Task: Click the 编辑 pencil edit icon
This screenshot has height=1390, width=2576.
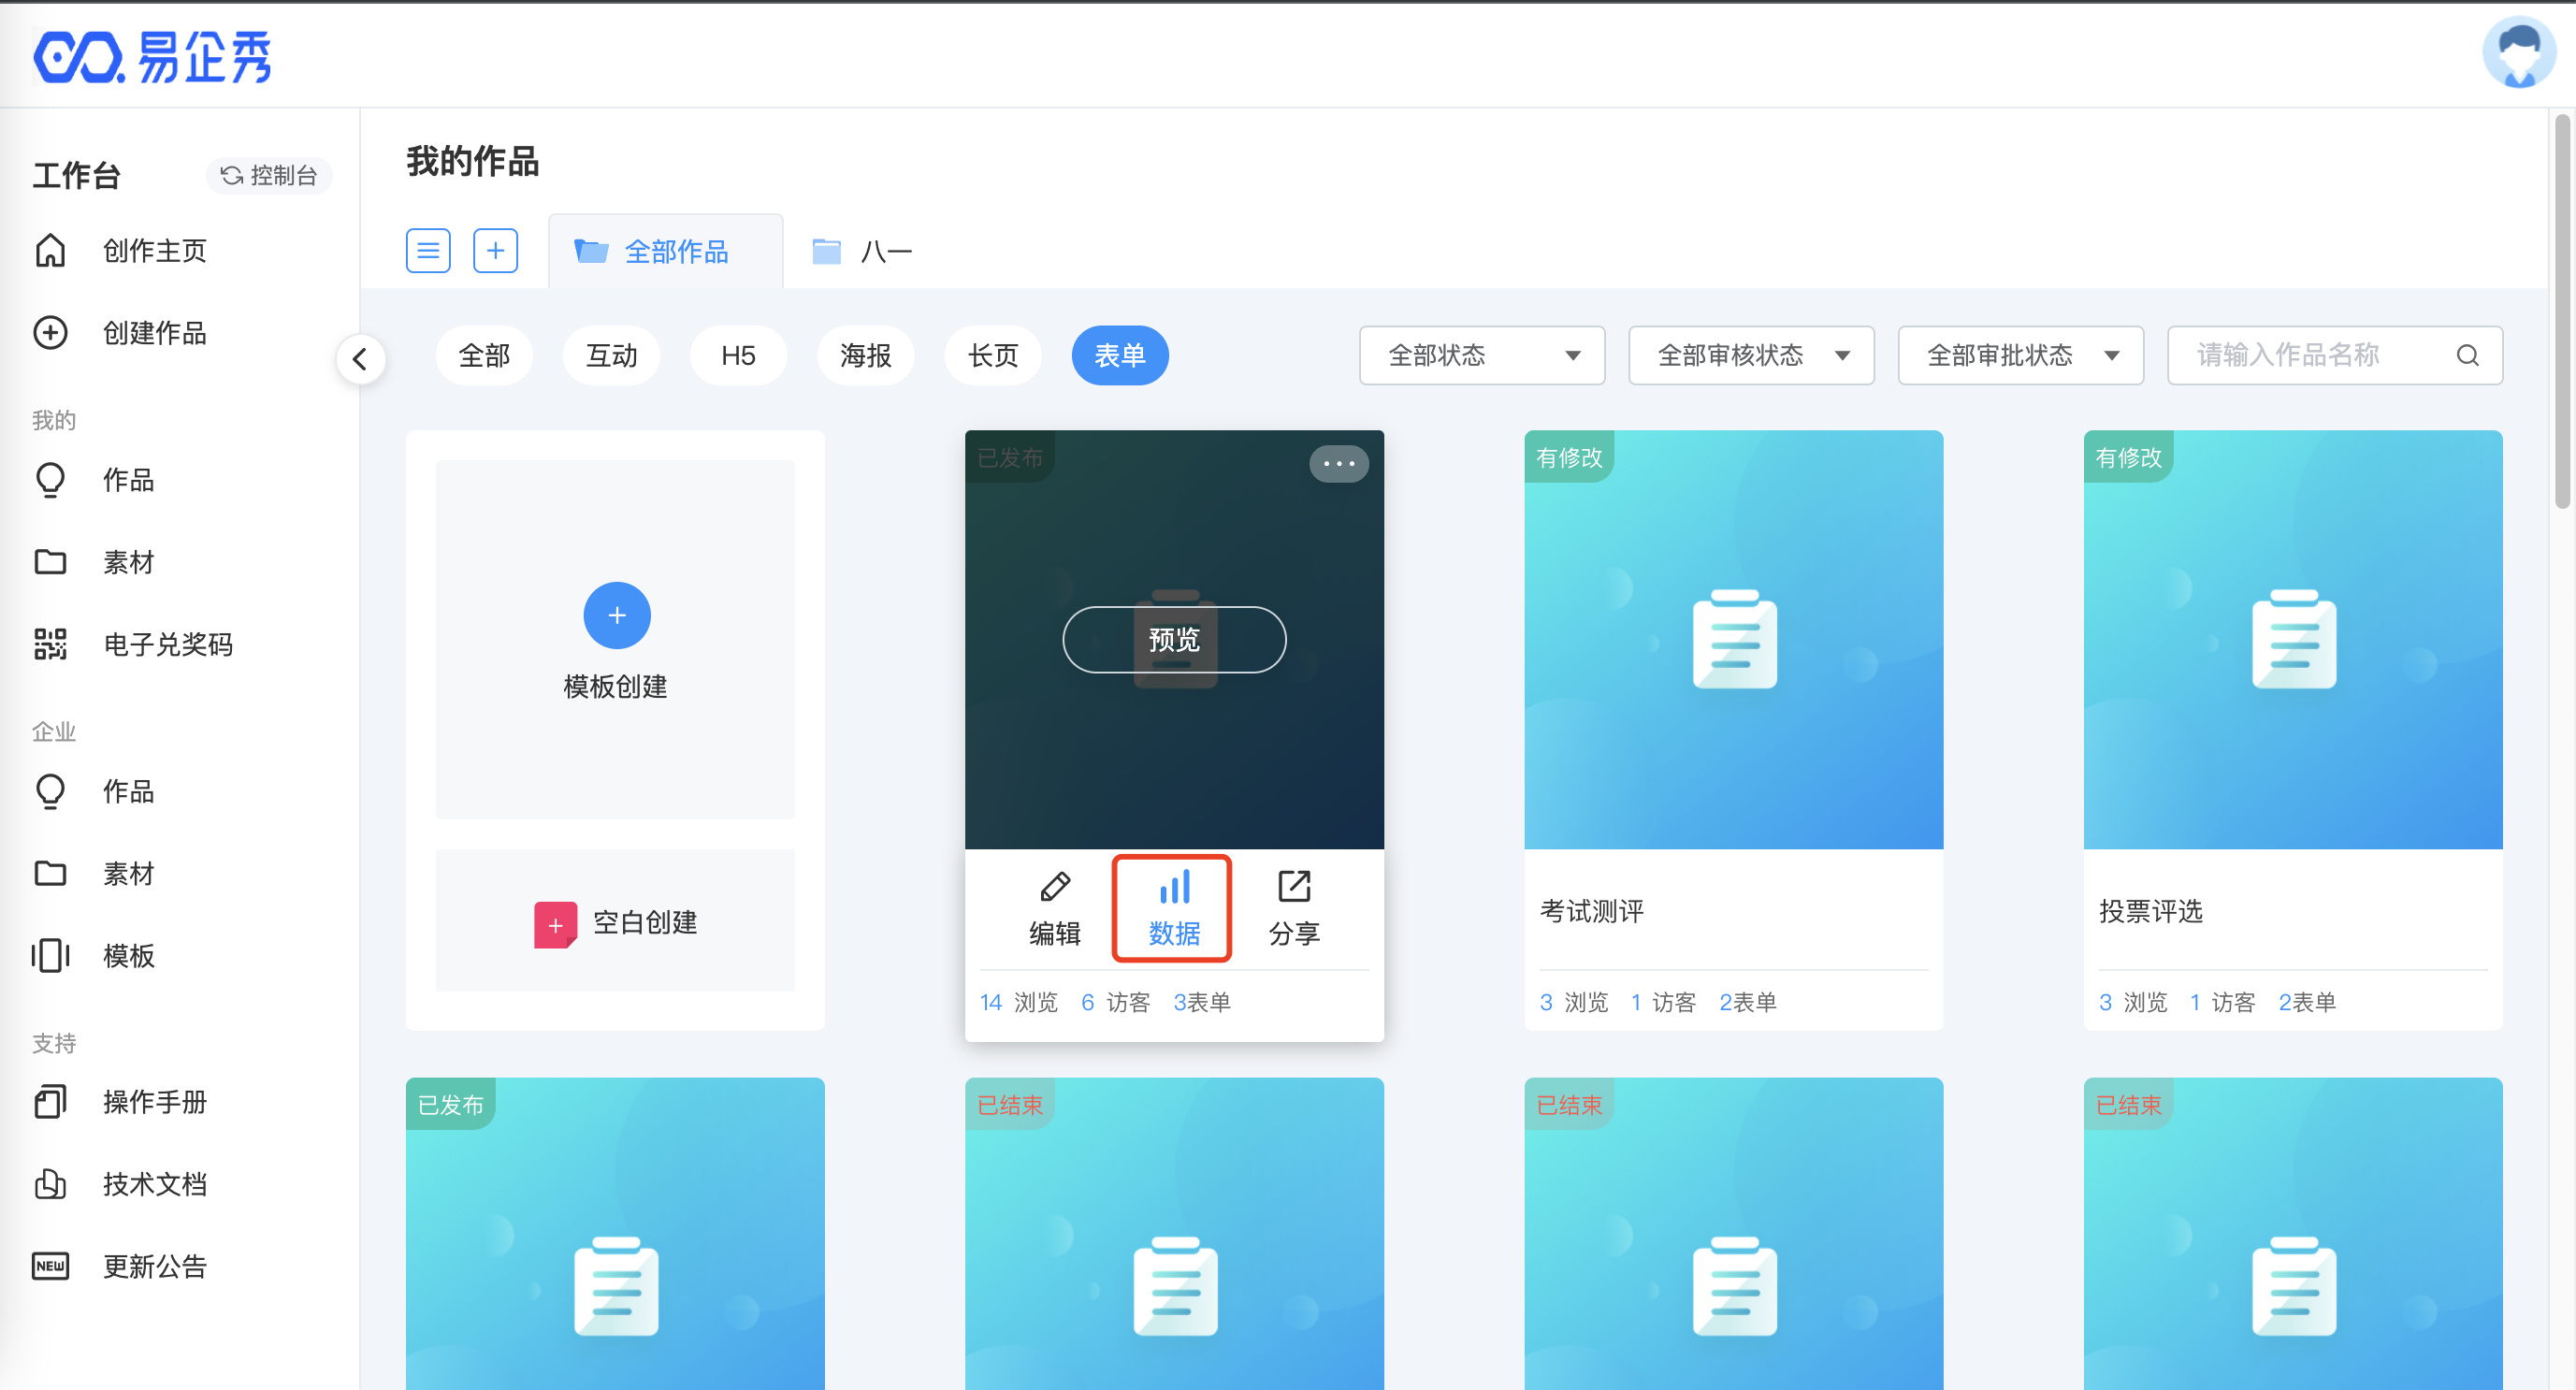Action: pyautogui.click(x=1054, y=887)
